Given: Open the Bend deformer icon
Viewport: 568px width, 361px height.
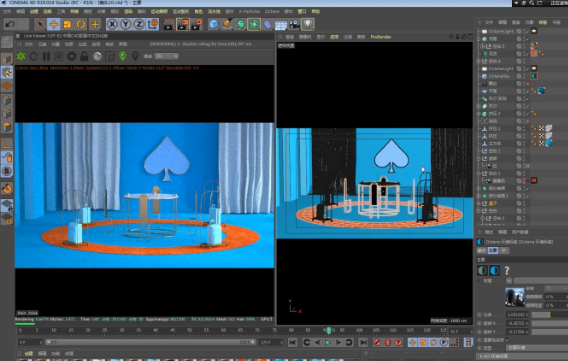Looking at the screenshot, I should 267,24.
